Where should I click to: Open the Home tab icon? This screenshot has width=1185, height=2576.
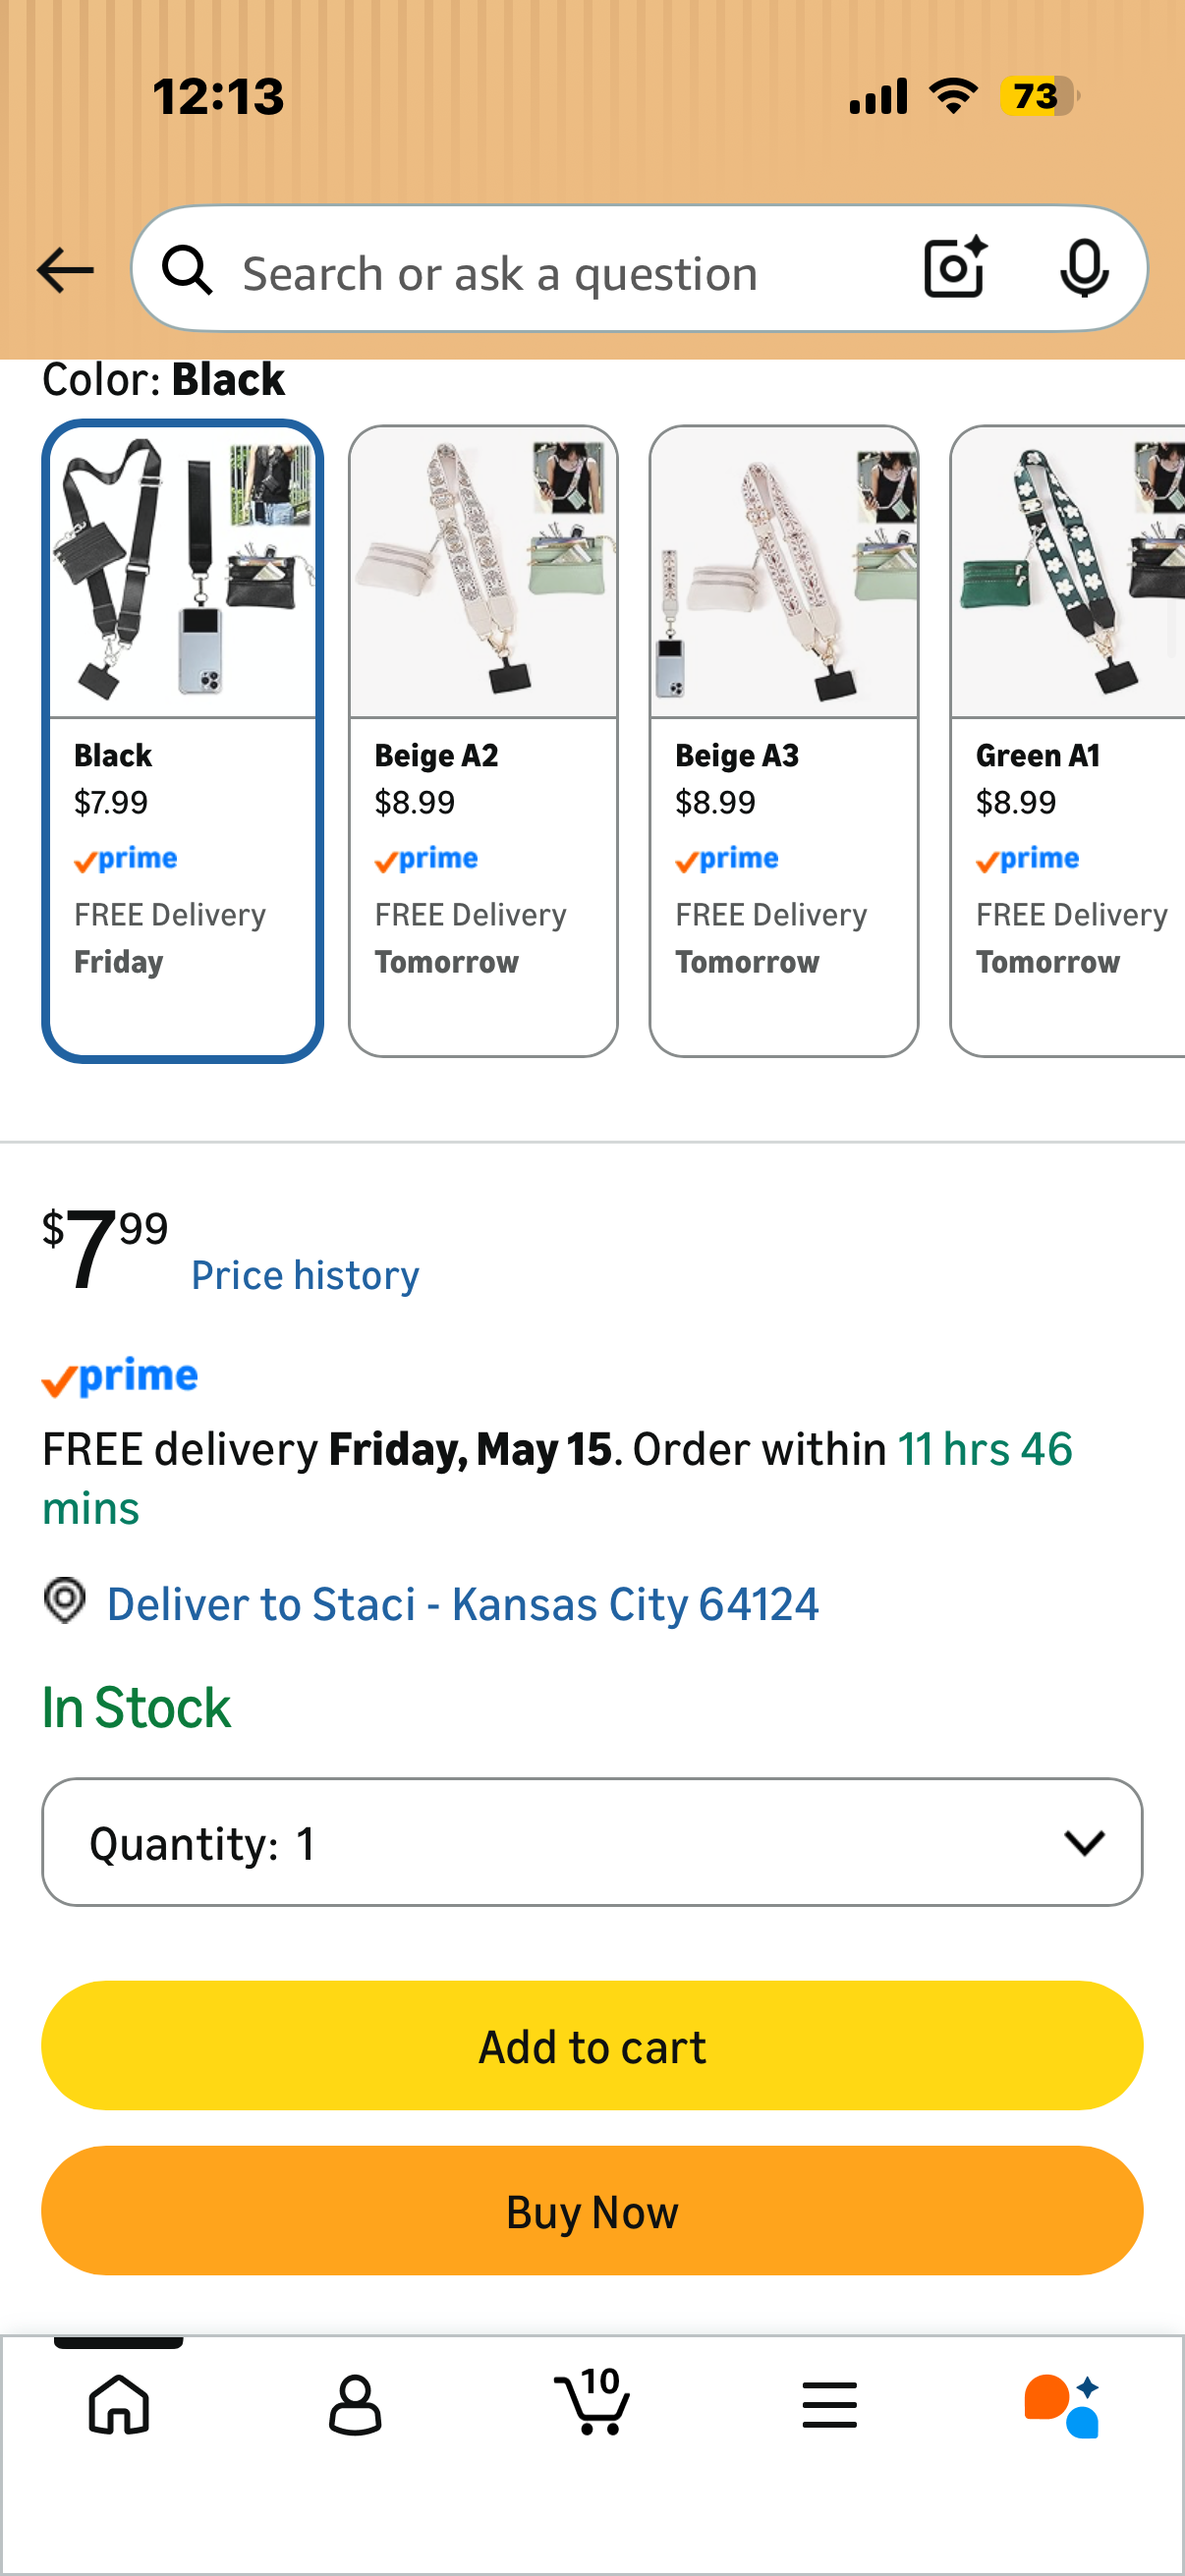(119, 2405)
